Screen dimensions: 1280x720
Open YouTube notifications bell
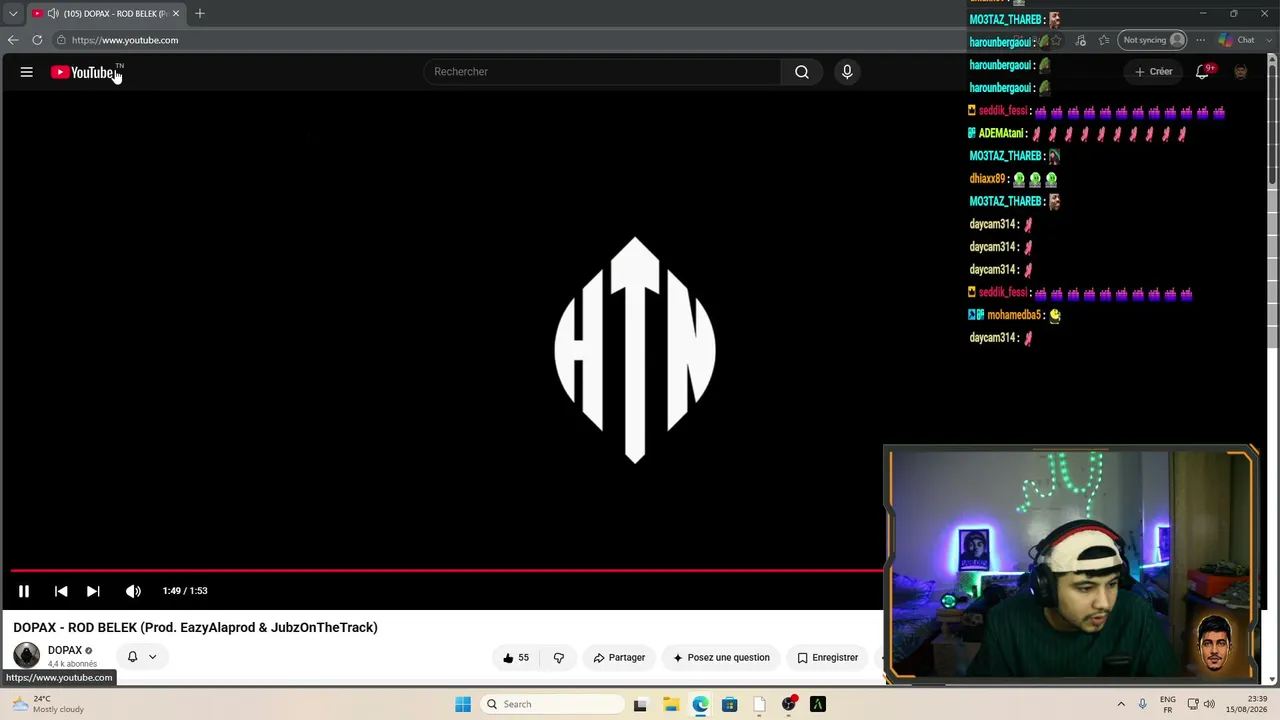(1203, 72)
